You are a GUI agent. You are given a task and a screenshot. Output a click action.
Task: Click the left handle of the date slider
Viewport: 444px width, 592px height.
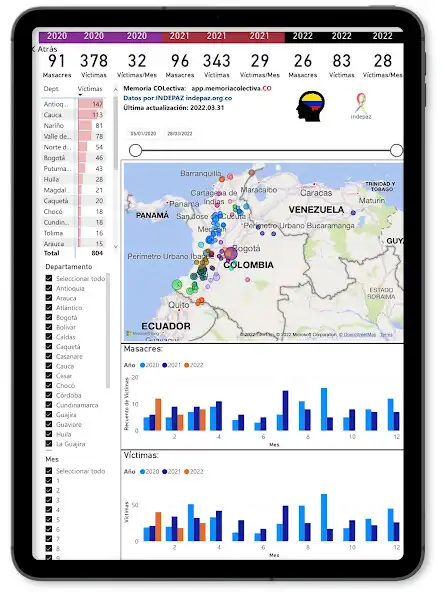[136, 150]
